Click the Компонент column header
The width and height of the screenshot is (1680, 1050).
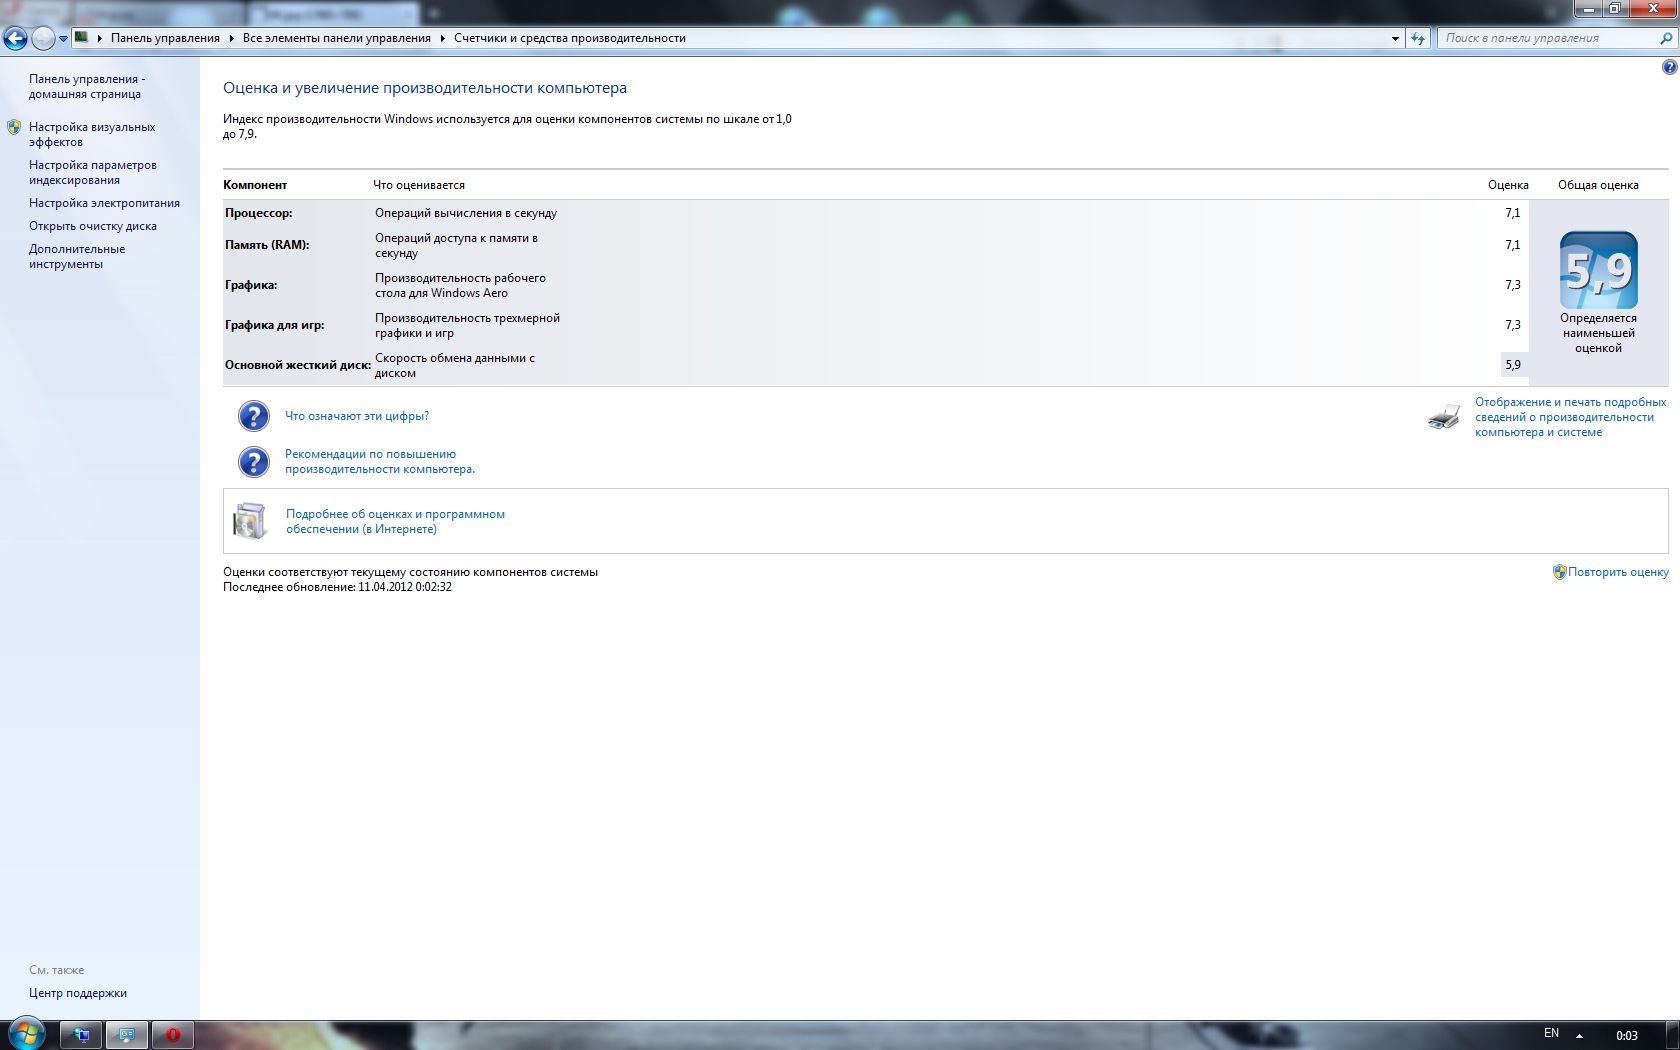pyautogui.click(x=255, y=185)
